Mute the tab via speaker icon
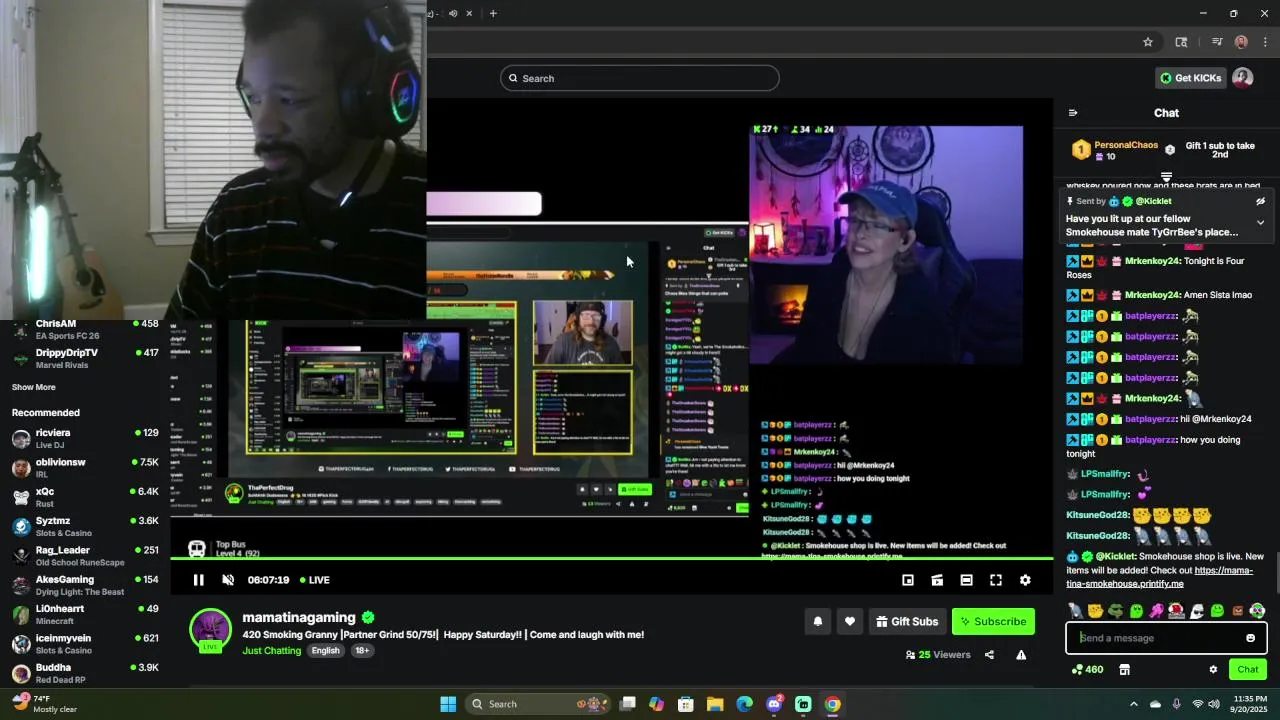1280x720 pixels. pyautogui.click(x=453, y=13)
